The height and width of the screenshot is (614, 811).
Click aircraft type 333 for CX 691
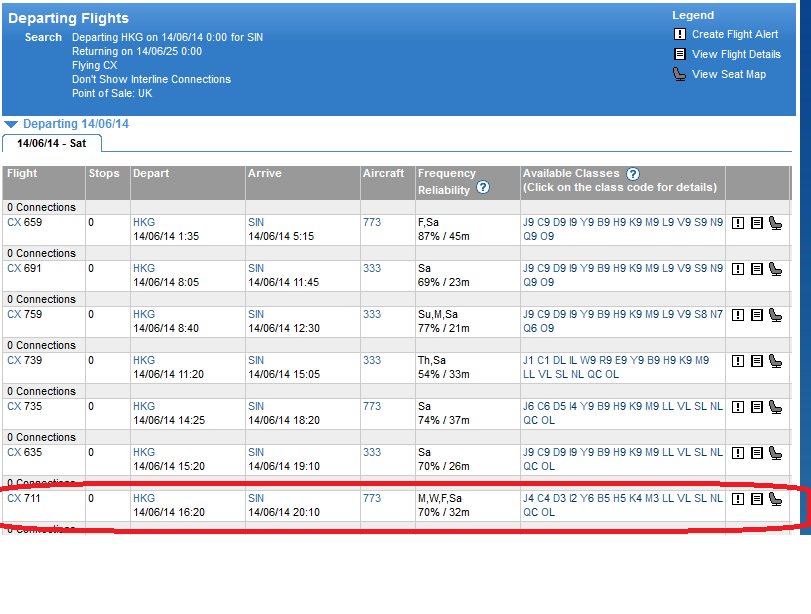(372, 268)
